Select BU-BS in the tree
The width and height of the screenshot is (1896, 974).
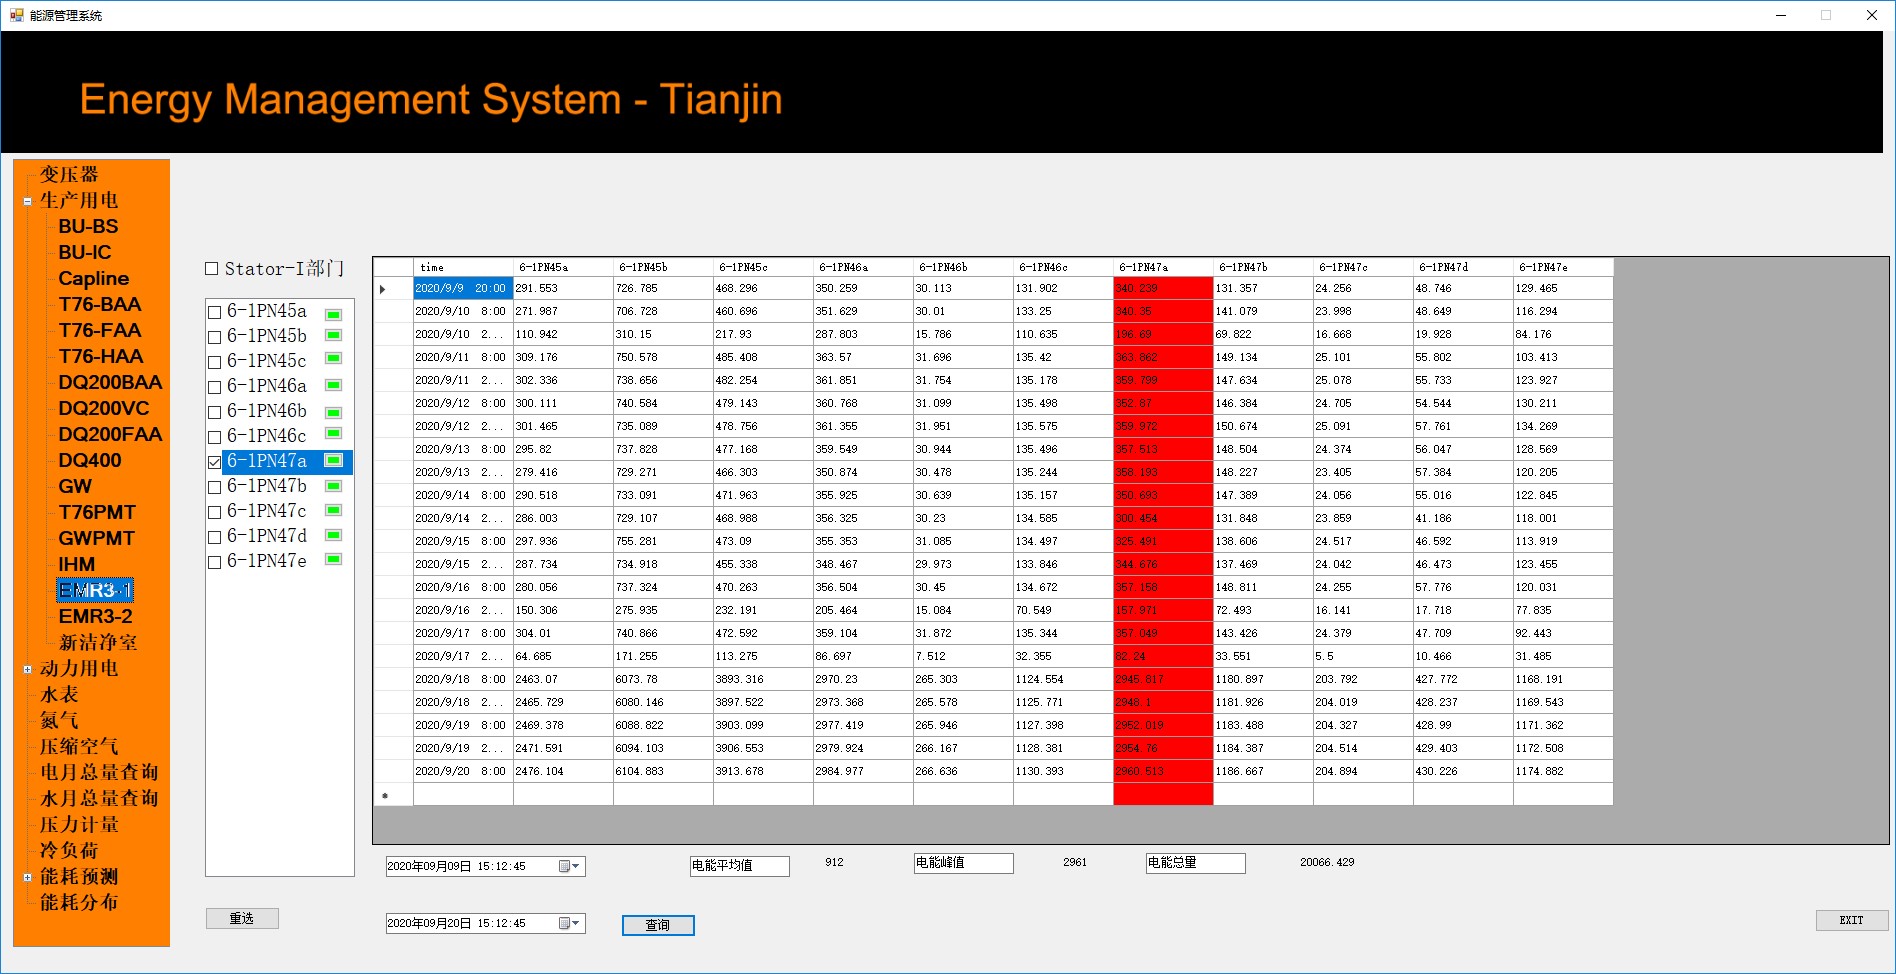click(x=88, y=226)
